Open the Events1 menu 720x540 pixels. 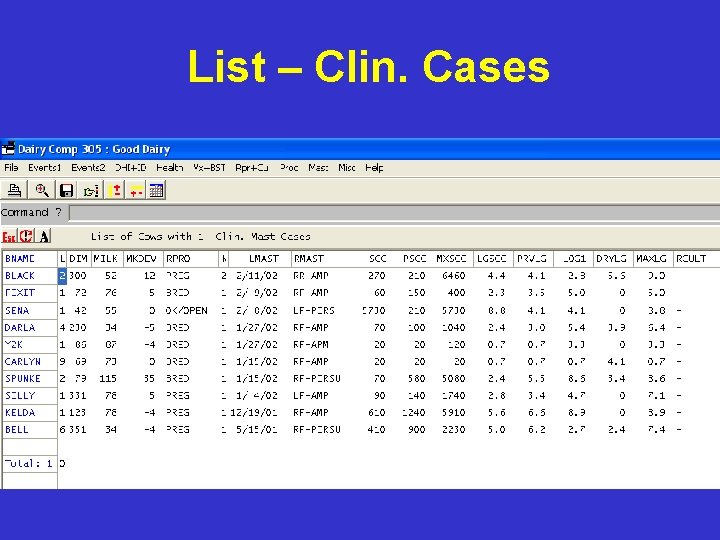tap(45, 168)
